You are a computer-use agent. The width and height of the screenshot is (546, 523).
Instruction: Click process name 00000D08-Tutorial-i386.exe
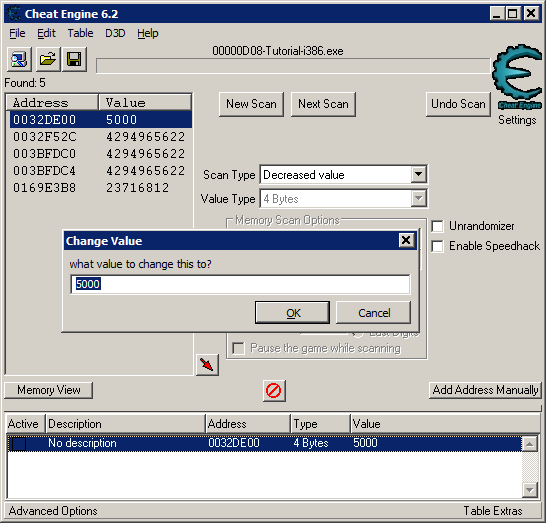278,51
